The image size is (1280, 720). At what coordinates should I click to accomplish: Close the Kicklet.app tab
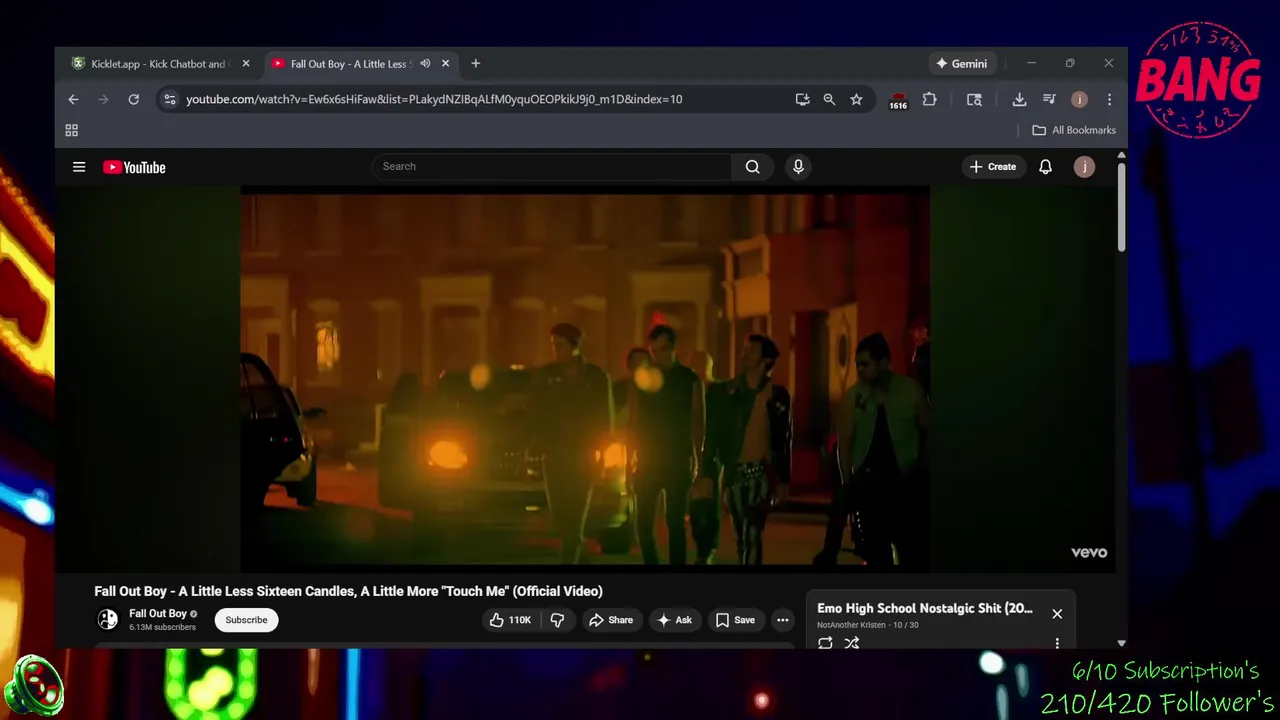pos(246,64)
